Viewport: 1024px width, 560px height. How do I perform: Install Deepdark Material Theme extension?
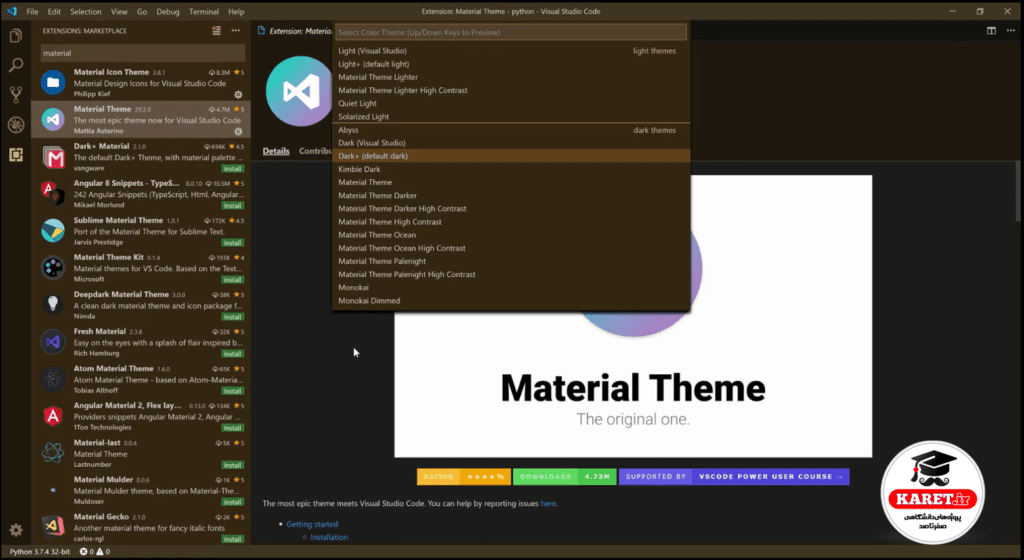[232, 317]
